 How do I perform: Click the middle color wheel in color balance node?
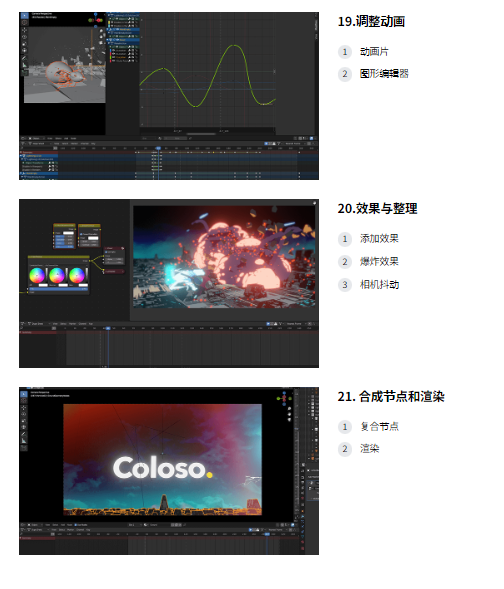click(x=57, y=275)
